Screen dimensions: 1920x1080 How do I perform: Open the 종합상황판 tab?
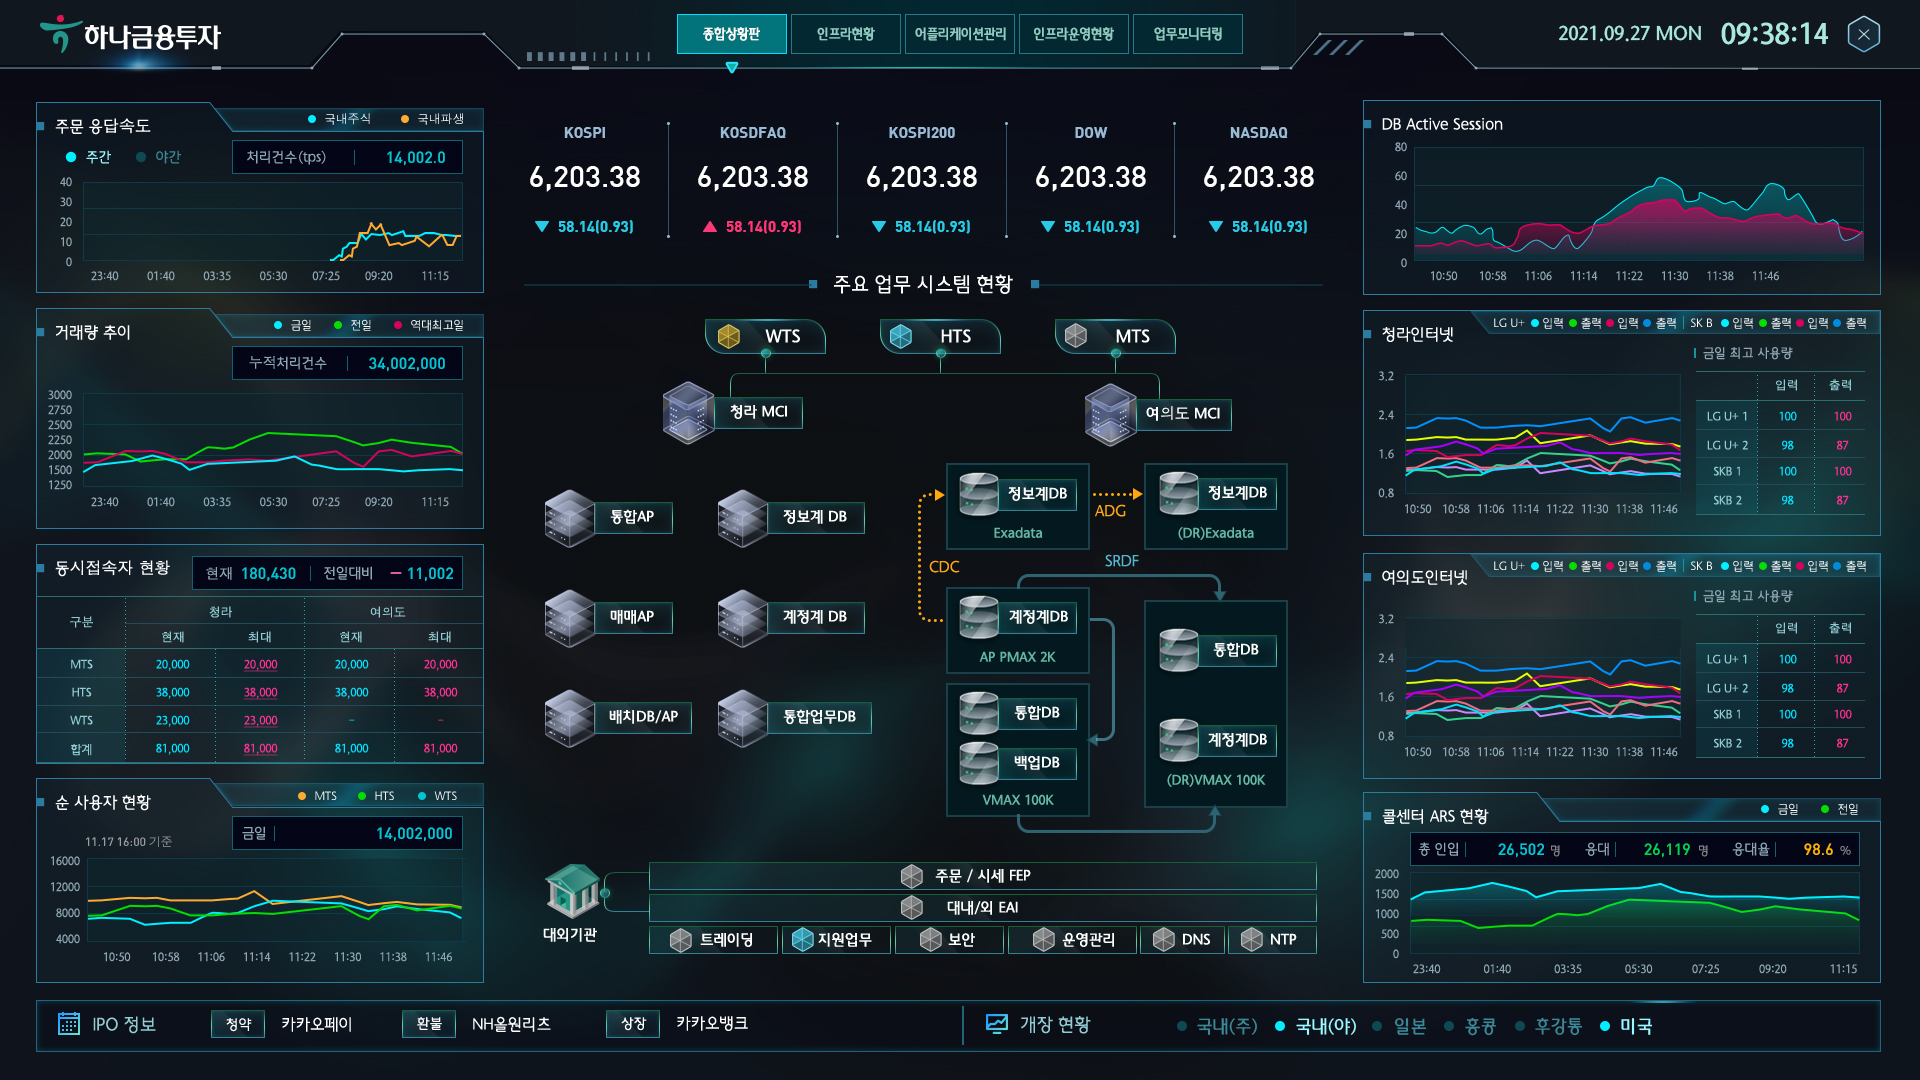(x=731, y=34)
